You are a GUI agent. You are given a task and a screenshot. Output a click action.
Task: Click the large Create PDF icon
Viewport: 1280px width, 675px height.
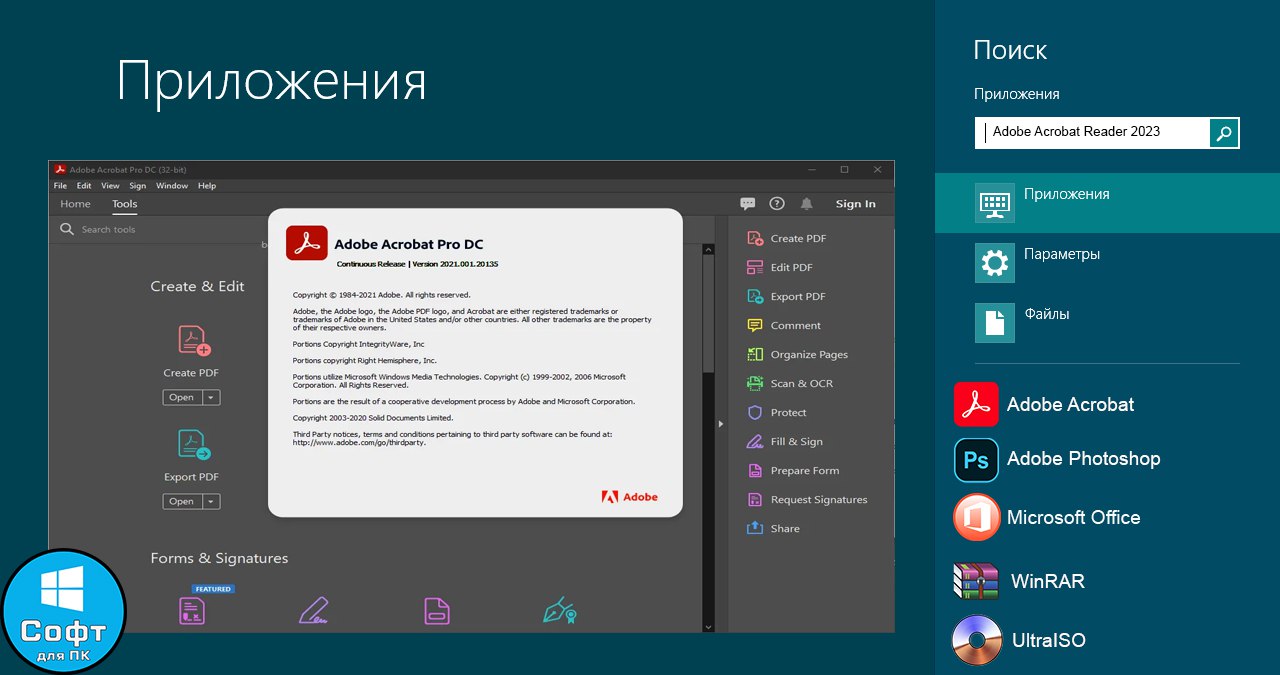193,341
